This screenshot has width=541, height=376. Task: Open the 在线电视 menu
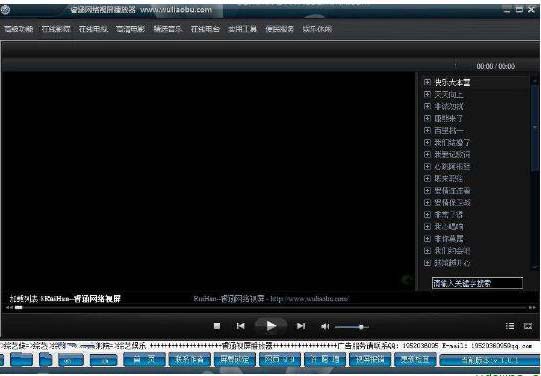pyautogui.click(x=93, y=29)
